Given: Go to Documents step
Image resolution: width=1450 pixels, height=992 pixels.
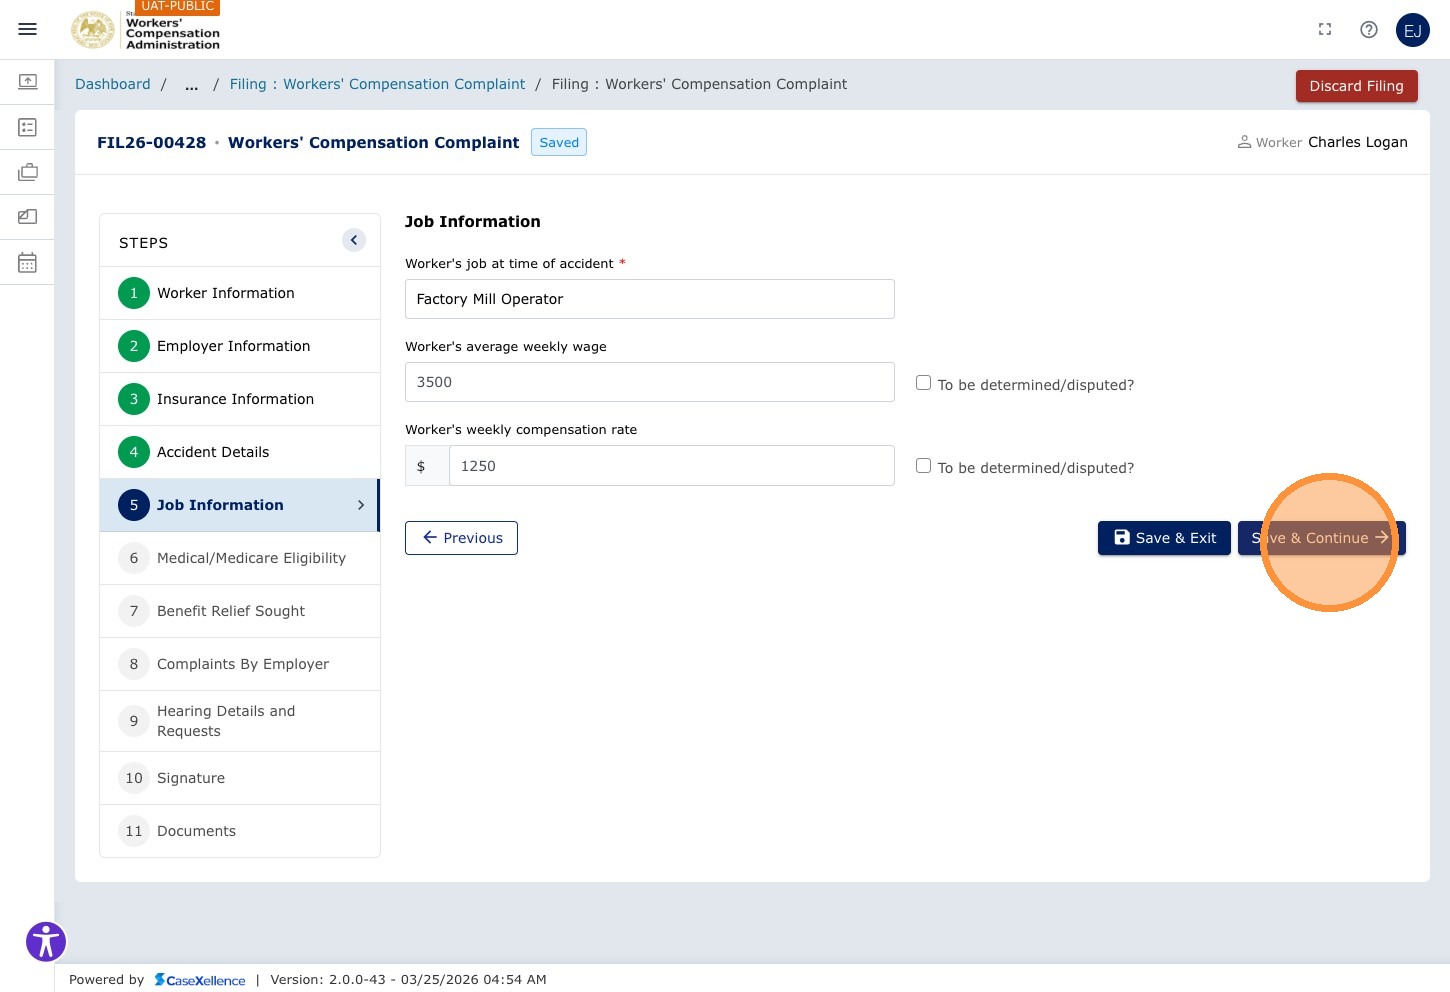Looking at the screenshot, I should pyautogui.click(x=240, y=831).
